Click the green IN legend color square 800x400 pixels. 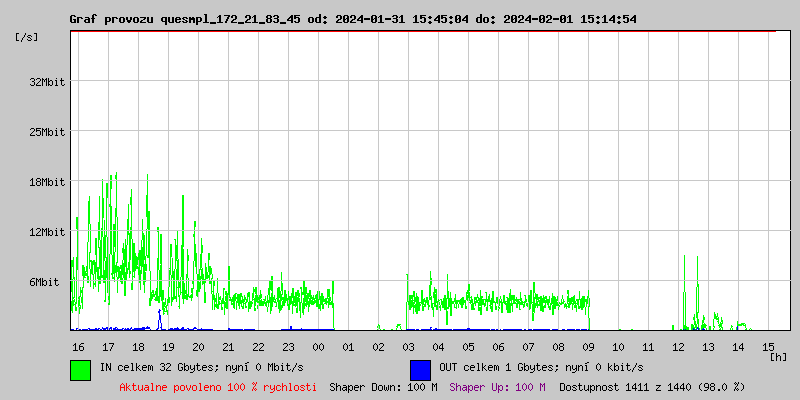tap(80, 369)
